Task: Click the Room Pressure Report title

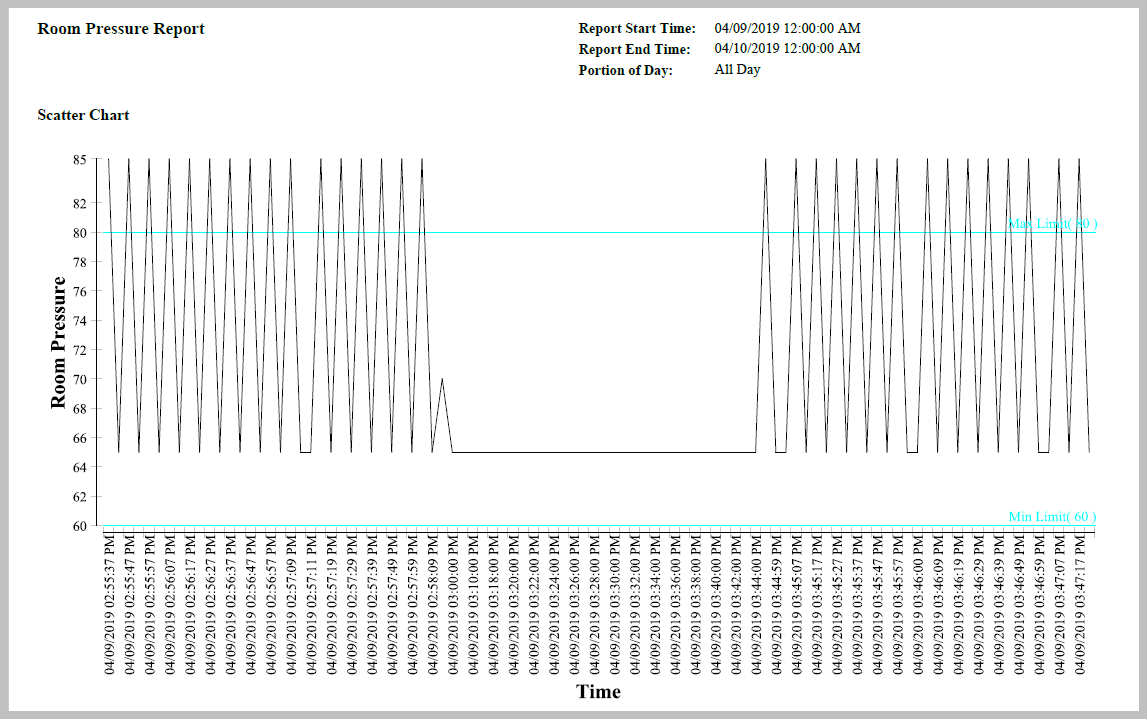Action: pyautogui.click(x=121, y=29)
